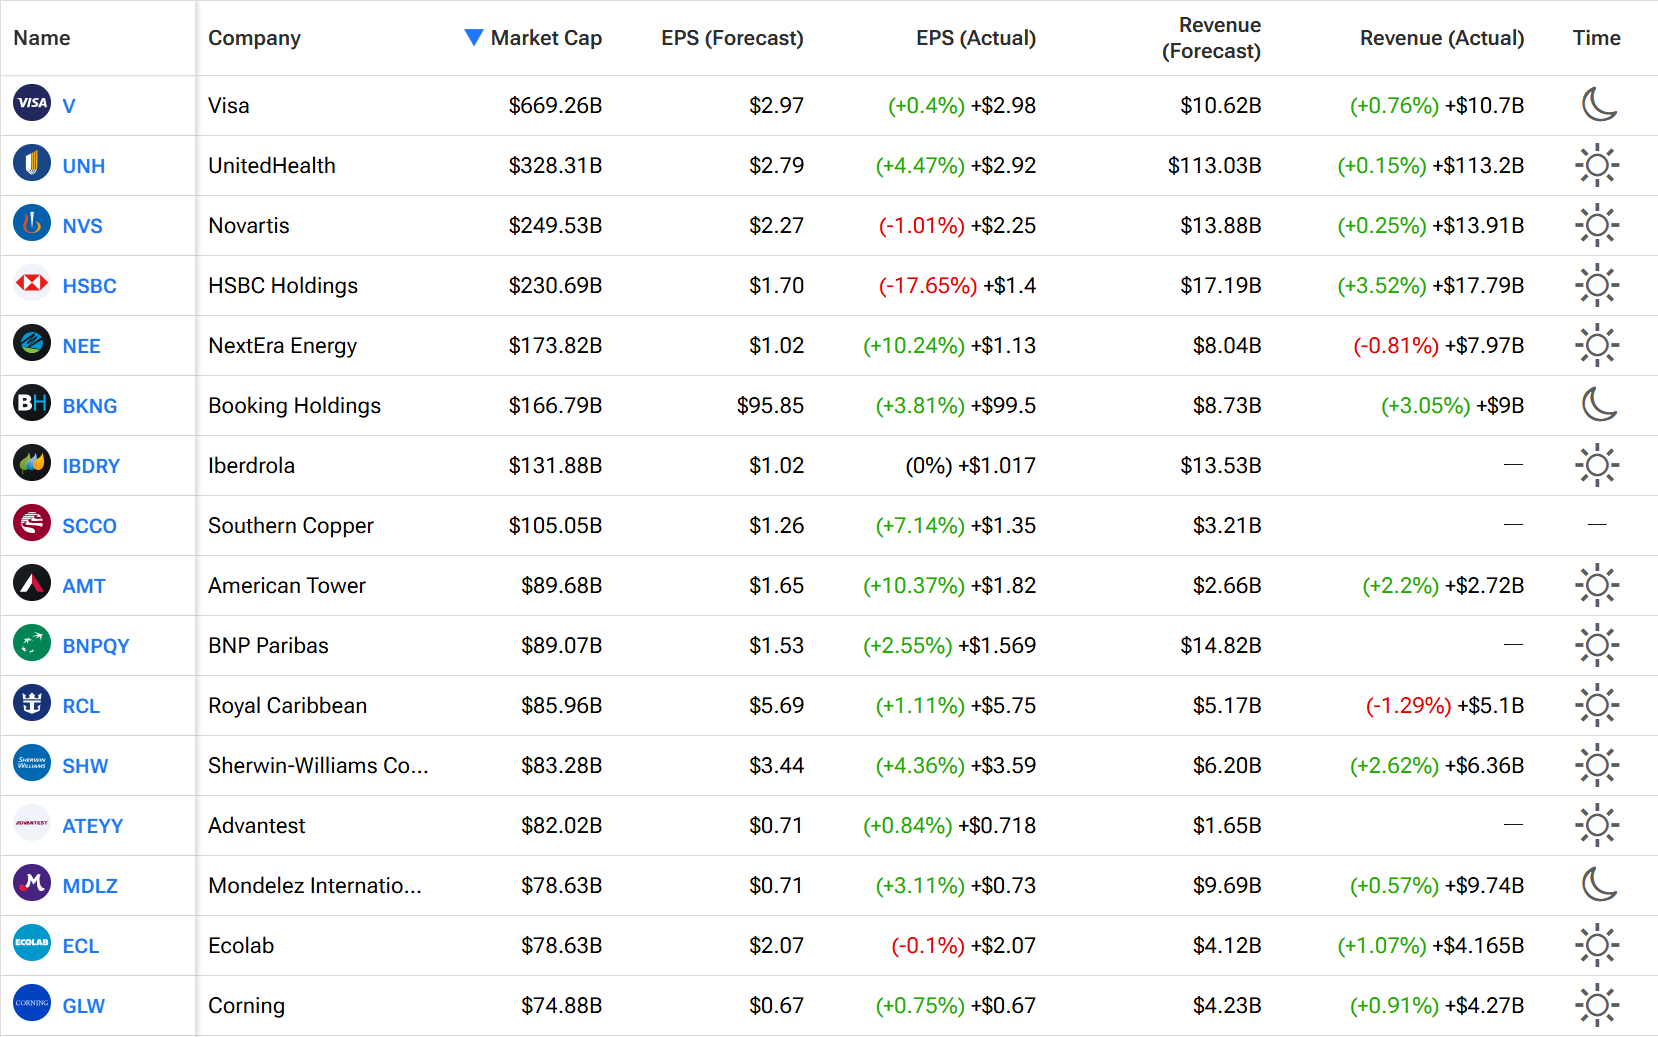The width and height of the screenshot is (1658, 1037).
Task: Open the BKNG ticker link
Action: (x=90, y=406)
